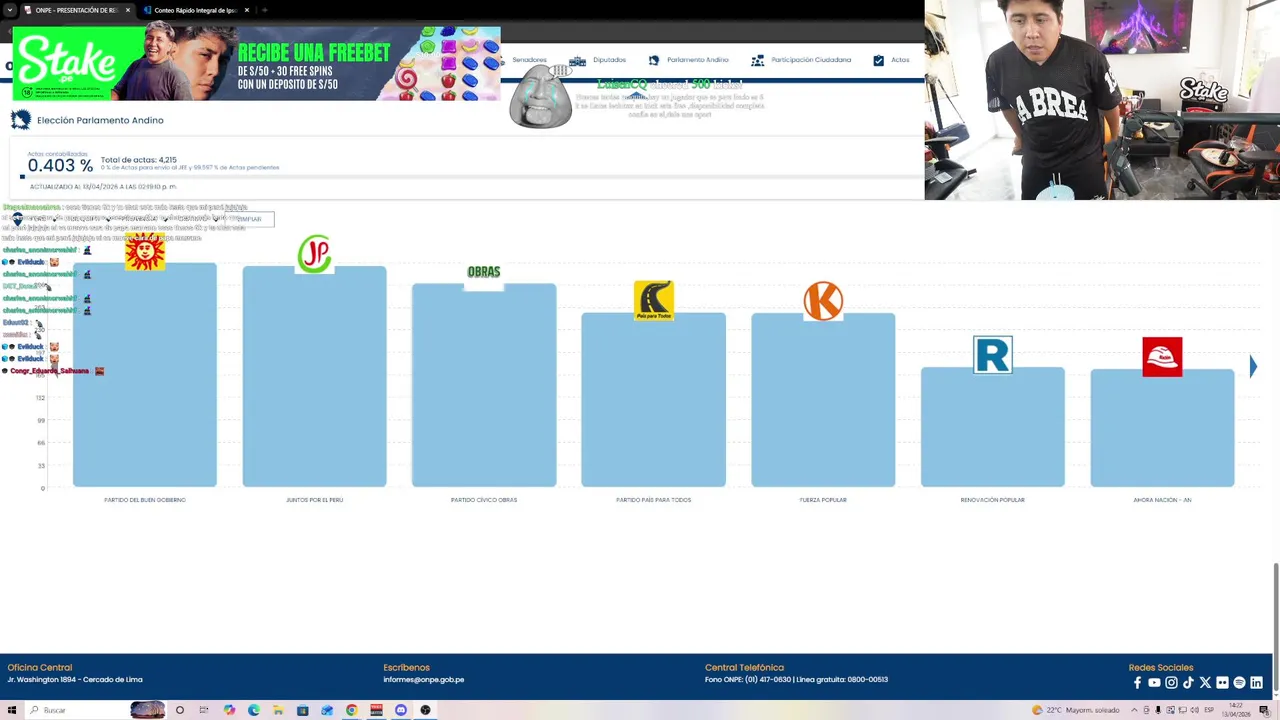This screenshot has width=1280, height=720.
Task: Select the Juntos por el Perú bar
Action: click(x=314, y=377)
